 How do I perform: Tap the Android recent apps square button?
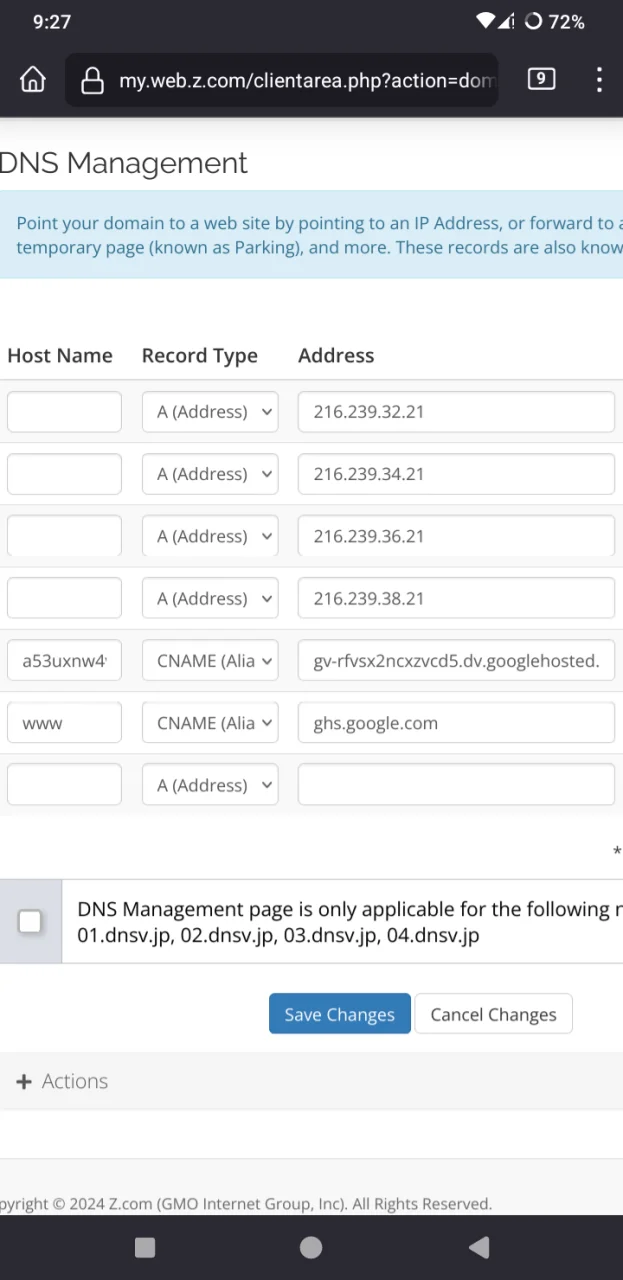(x=145, y=1247)
